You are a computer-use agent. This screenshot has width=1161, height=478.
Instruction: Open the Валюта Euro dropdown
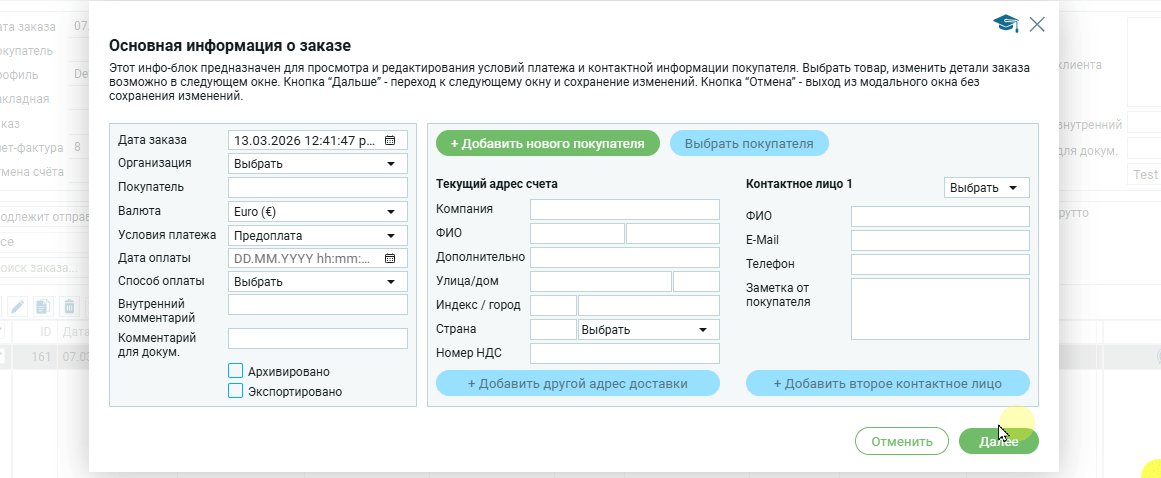(317, 212)
